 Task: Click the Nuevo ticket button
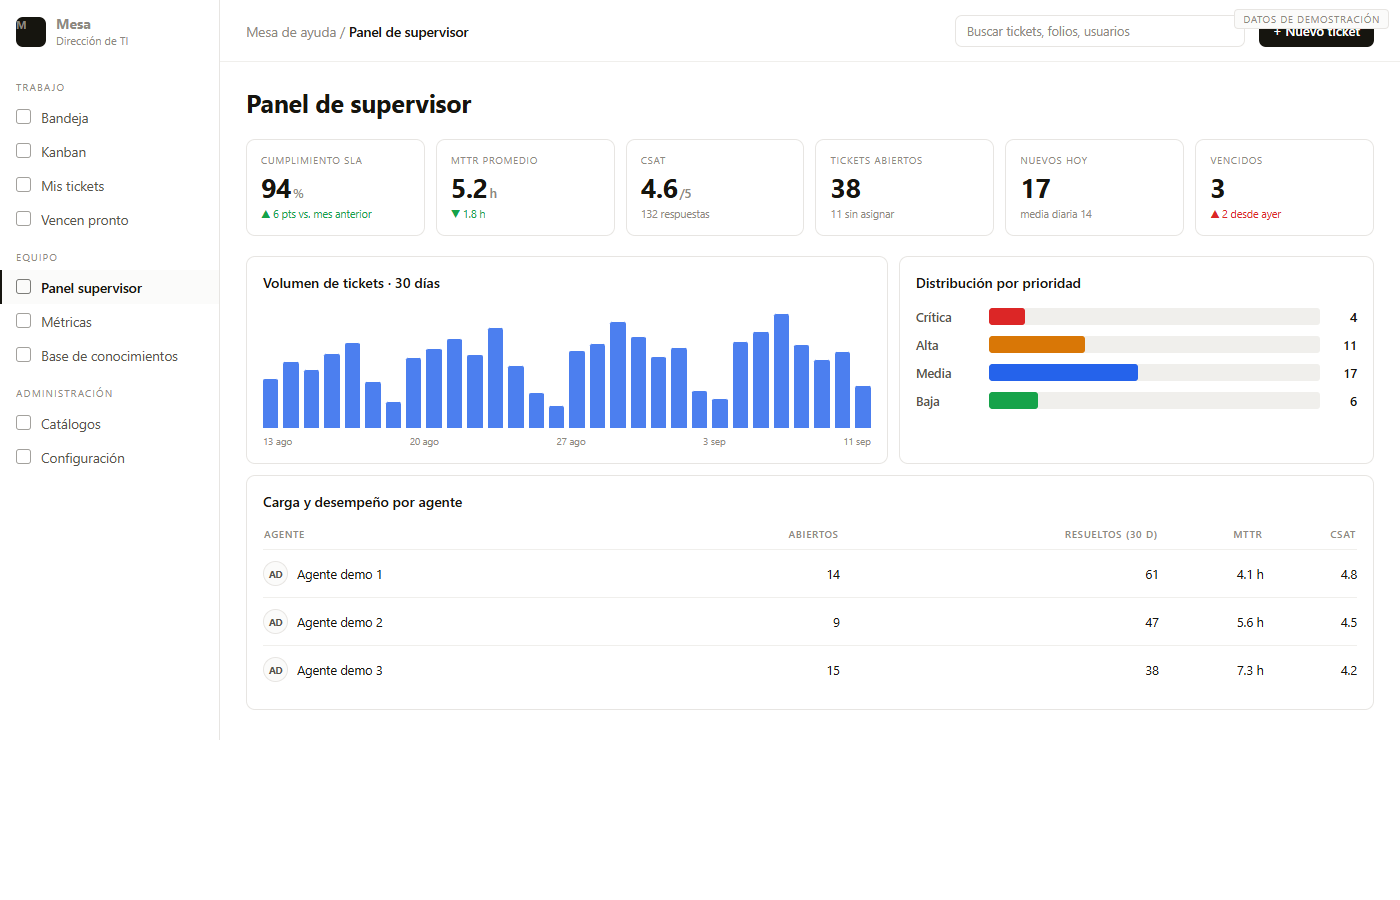click(x=1316, y=35)
